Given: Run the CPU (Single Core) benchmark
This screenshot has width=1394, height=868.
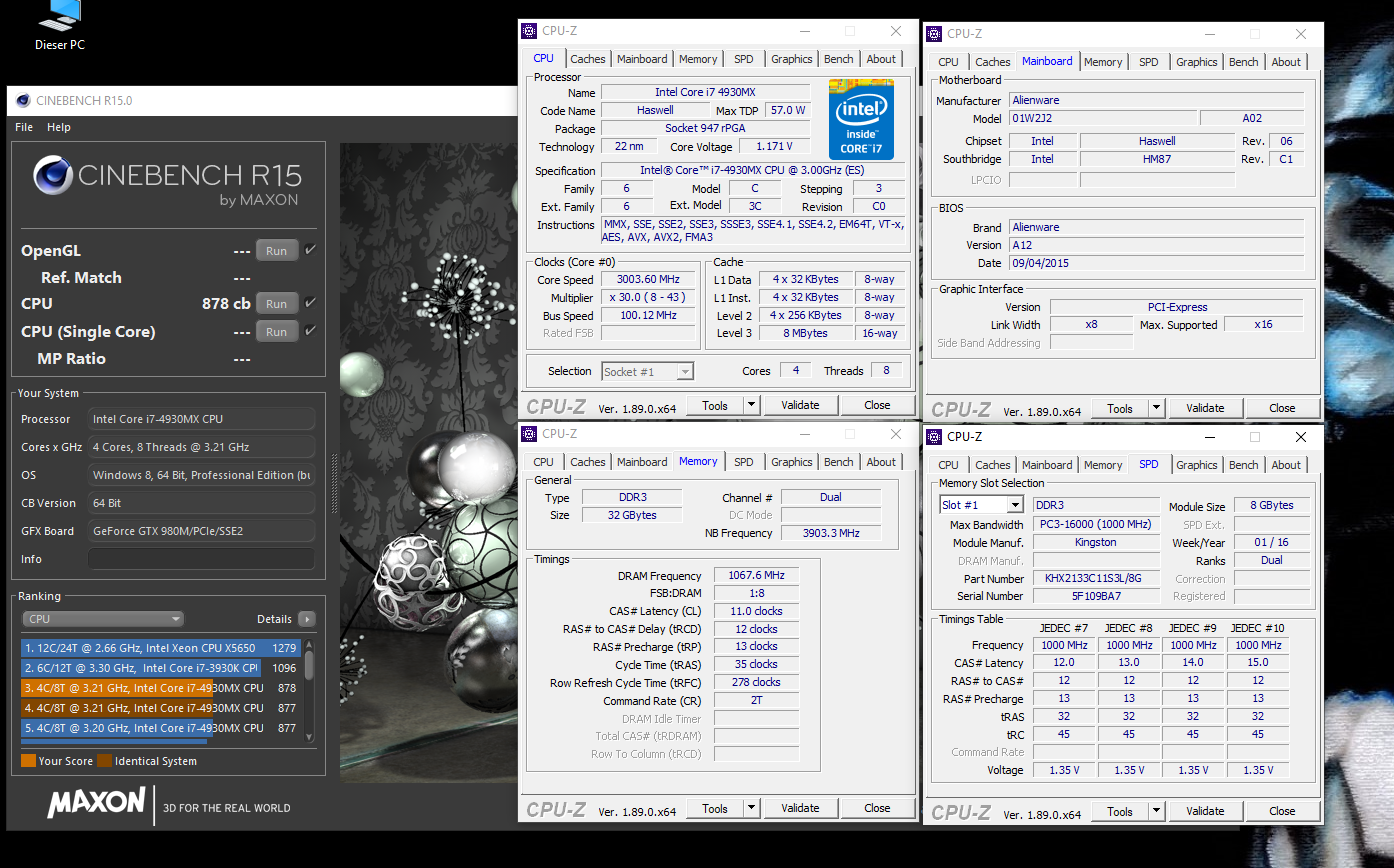Looking at the screenshot, I should point(277,331).
